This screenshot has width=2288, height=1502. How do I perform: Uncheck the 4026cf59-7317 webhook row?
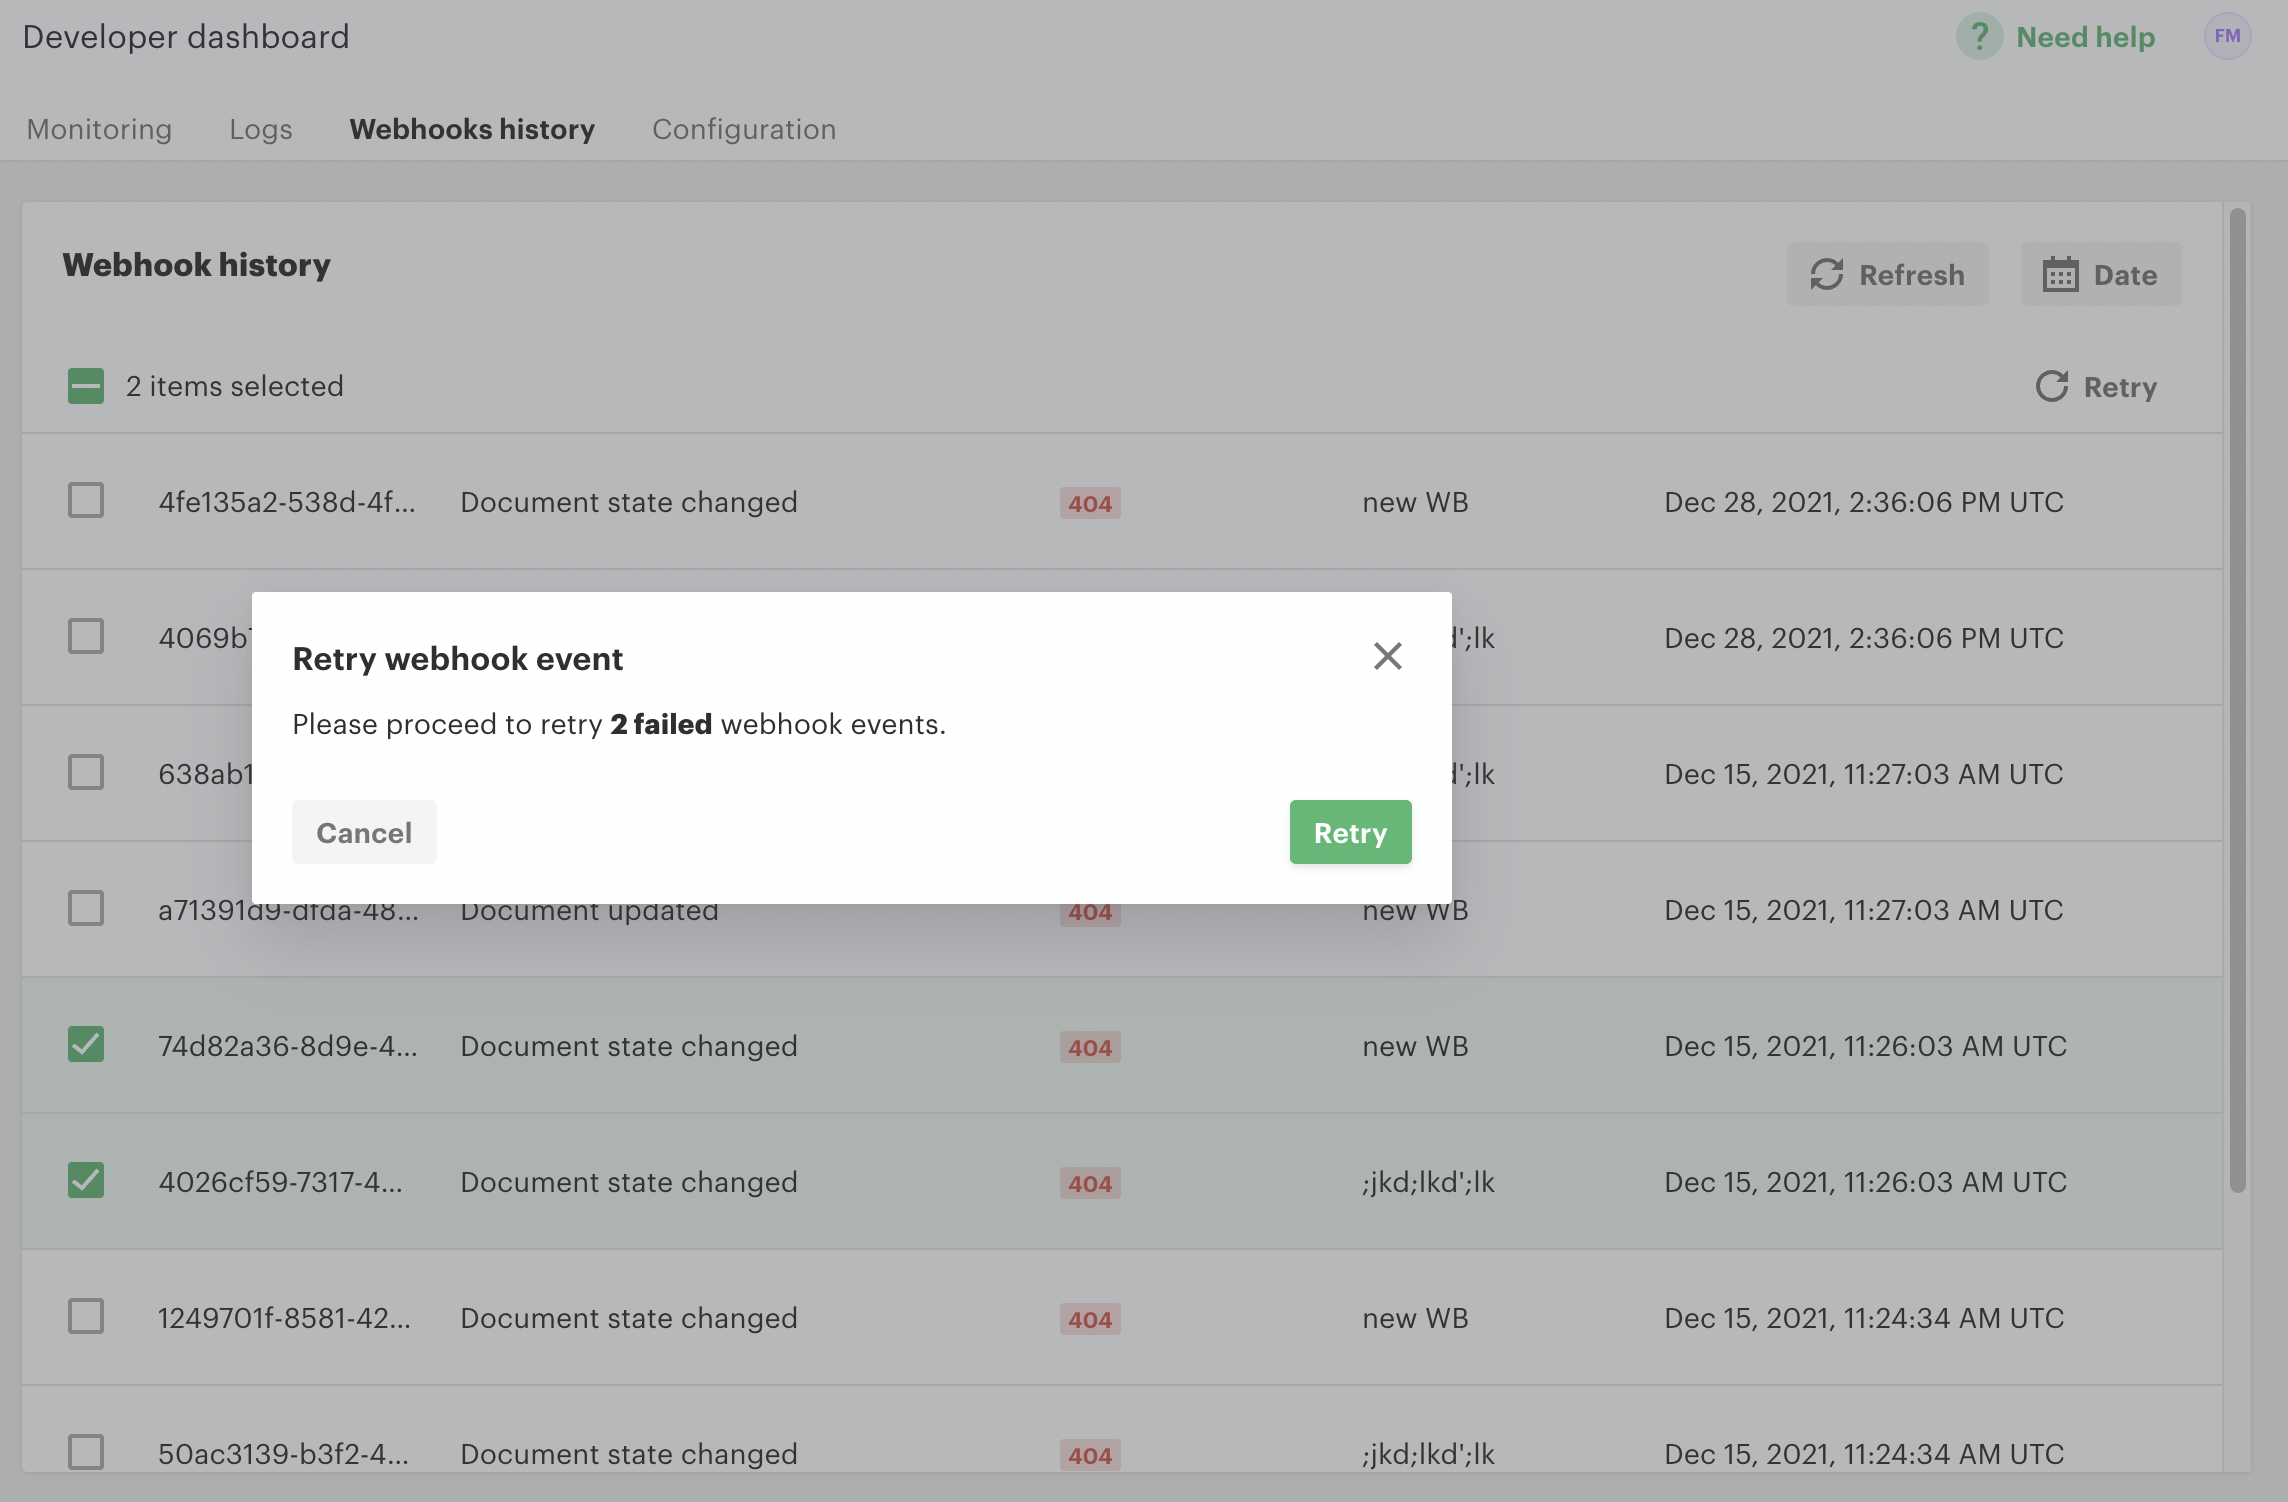click(x=86, y=1181)
